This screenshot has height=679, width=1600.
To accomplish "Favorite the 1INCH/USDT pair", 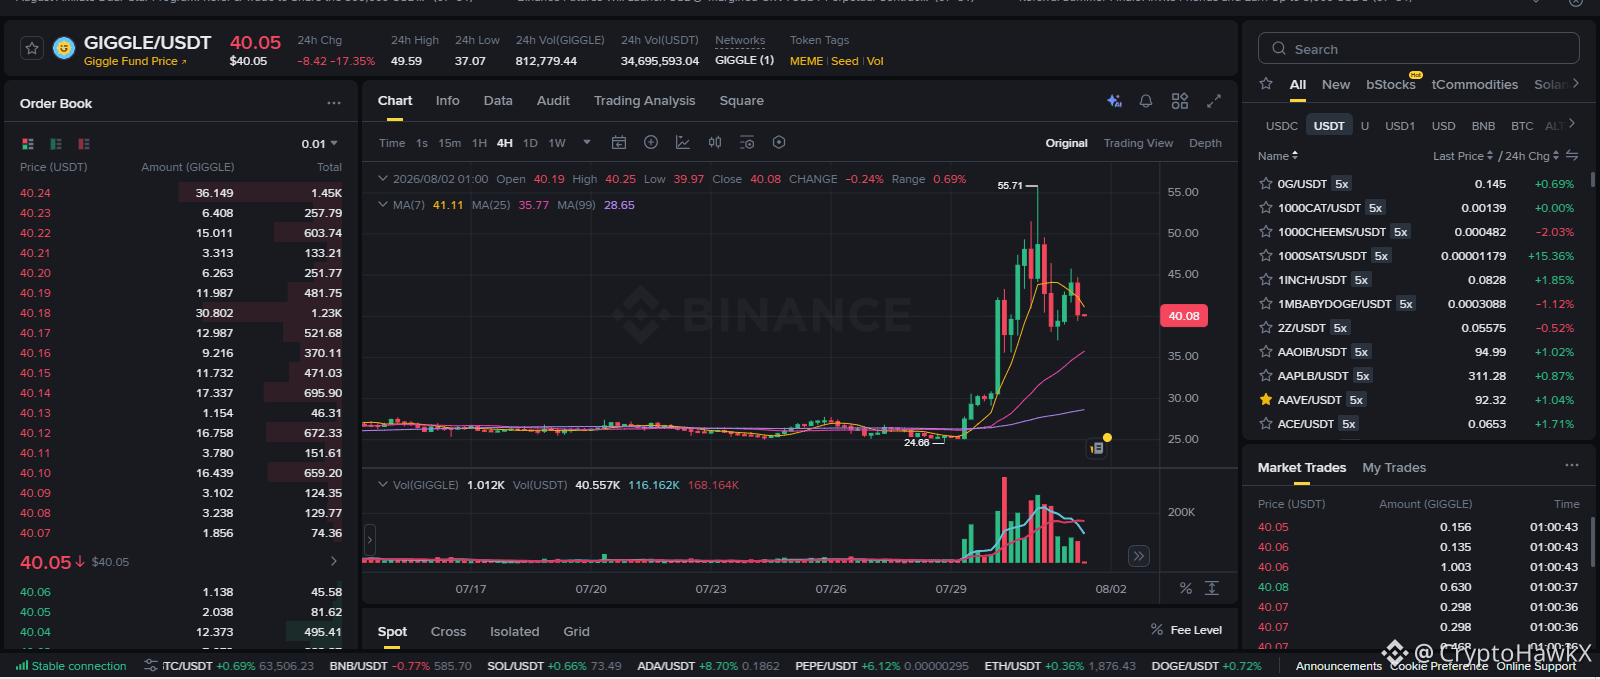I will pyautogui.click(x=1266, y=280).
